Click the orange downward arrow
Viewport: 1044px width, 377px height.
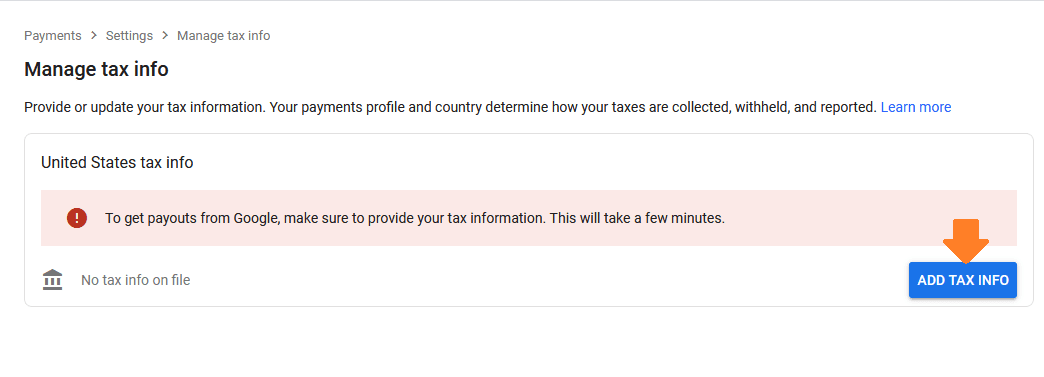[965, 240]
